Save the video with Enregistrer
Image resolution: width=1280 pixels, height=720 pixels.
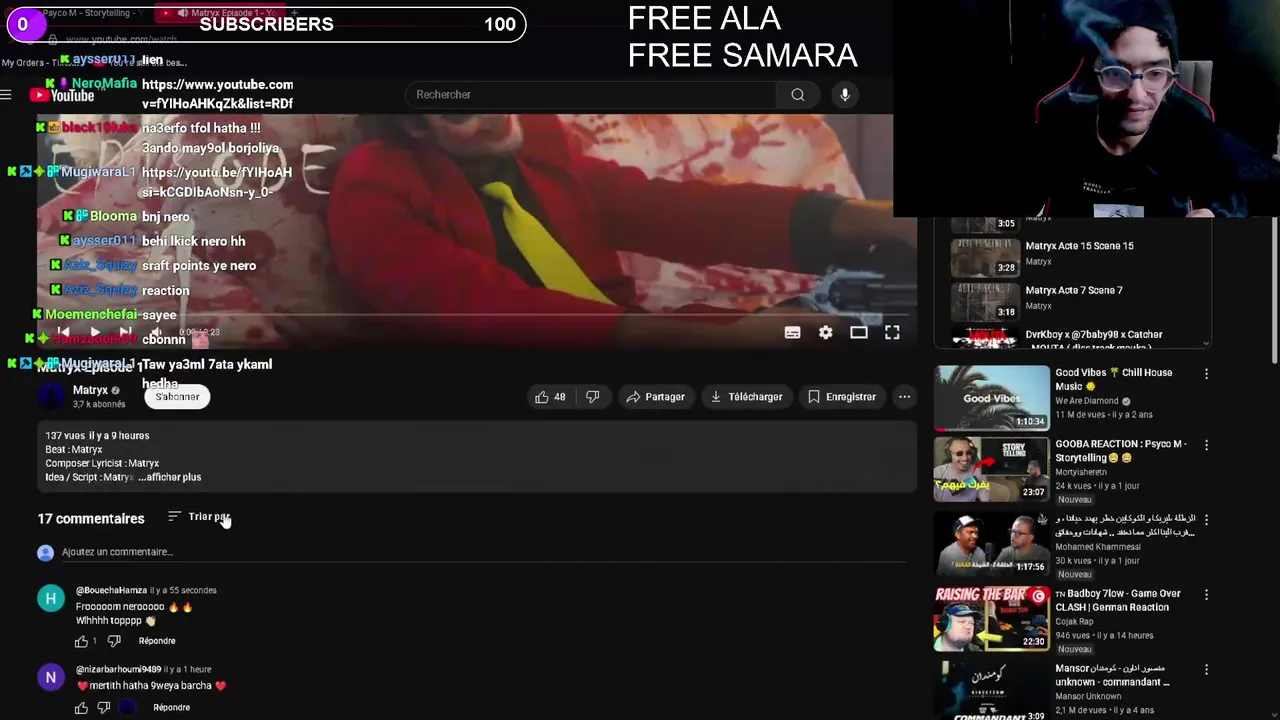click(841, 397)
